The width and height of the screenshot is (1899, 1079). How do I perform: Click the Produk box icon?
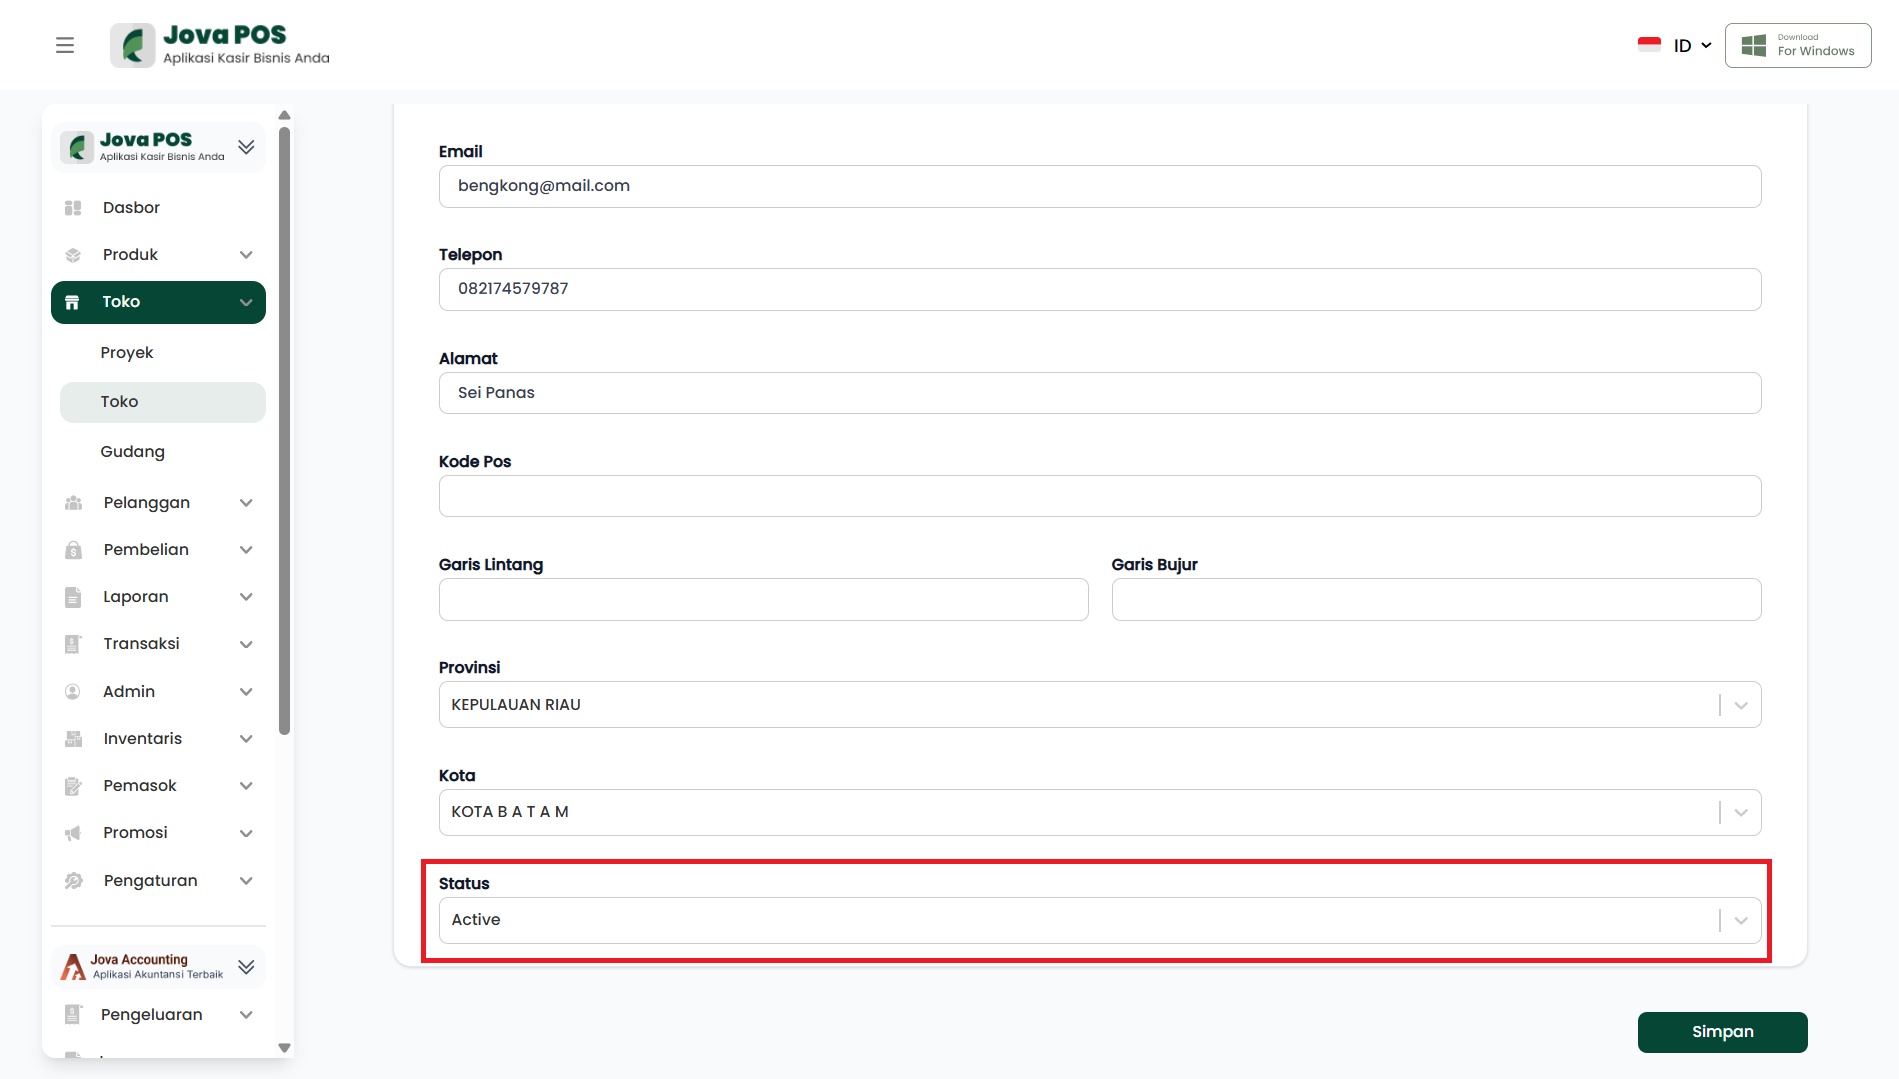[x=73, y=255]
